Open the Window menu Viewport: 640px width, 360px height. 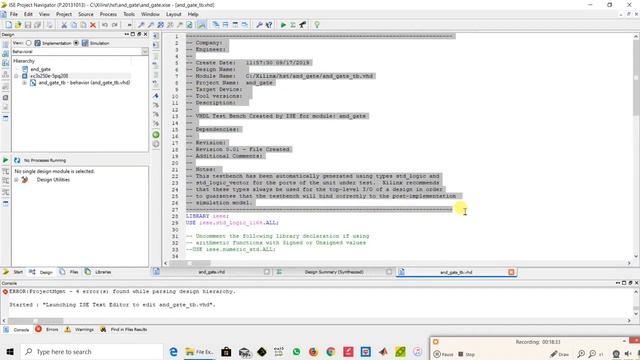(150, 14)
